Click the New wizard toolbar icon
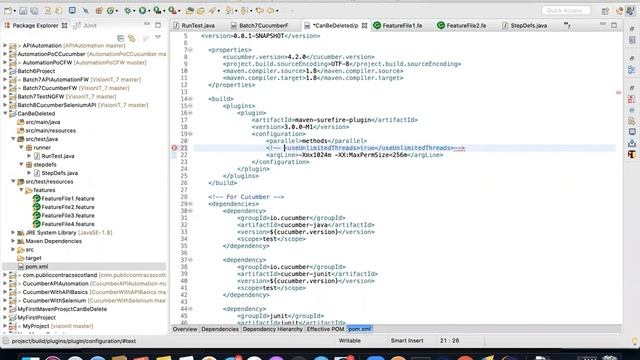 [x=8, y=11]
